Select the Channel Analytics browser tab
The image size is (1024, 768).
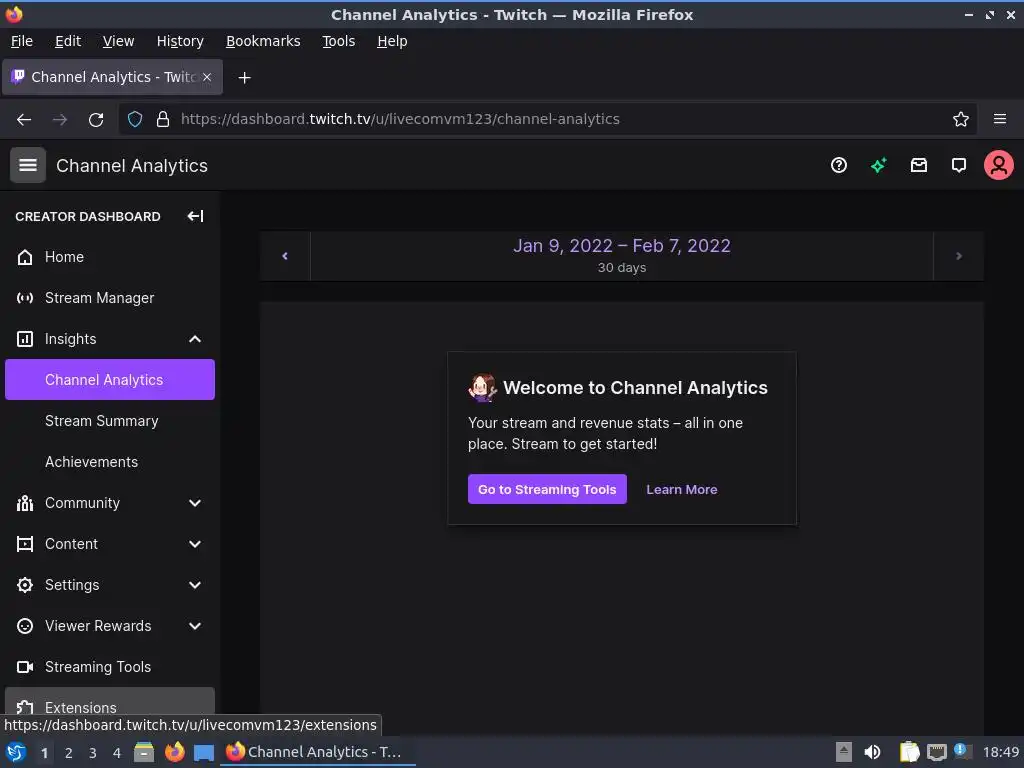click(x=112, y=77)
